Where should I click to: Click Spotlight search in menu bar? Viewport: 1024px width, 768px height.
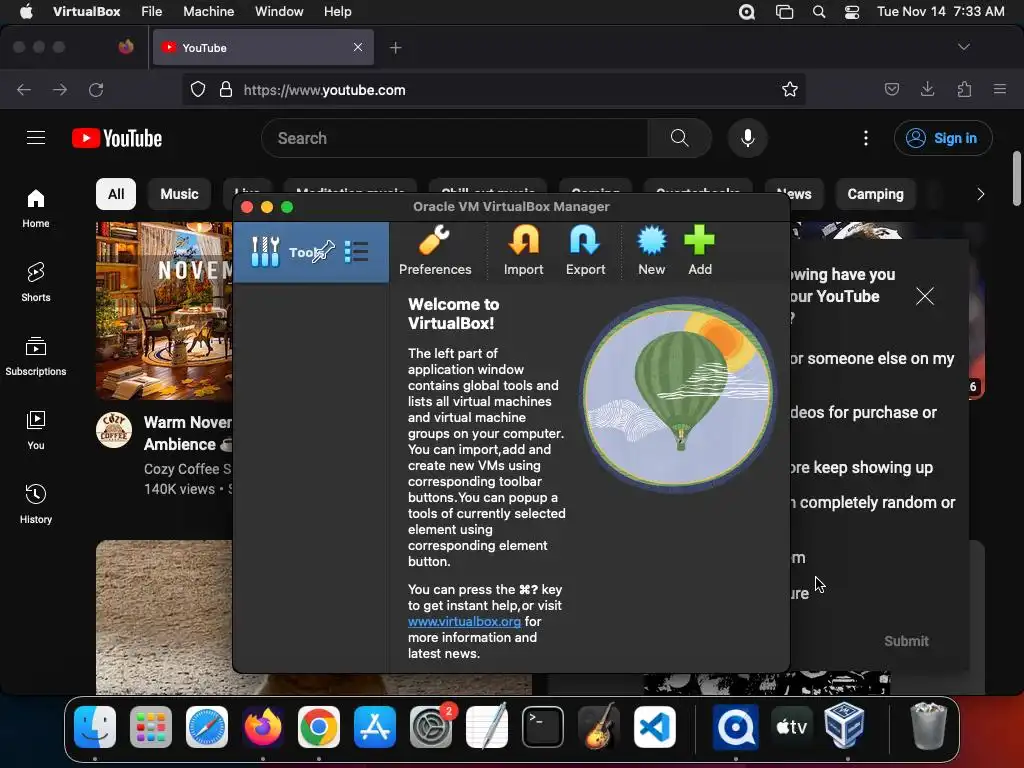pos(818,12)
